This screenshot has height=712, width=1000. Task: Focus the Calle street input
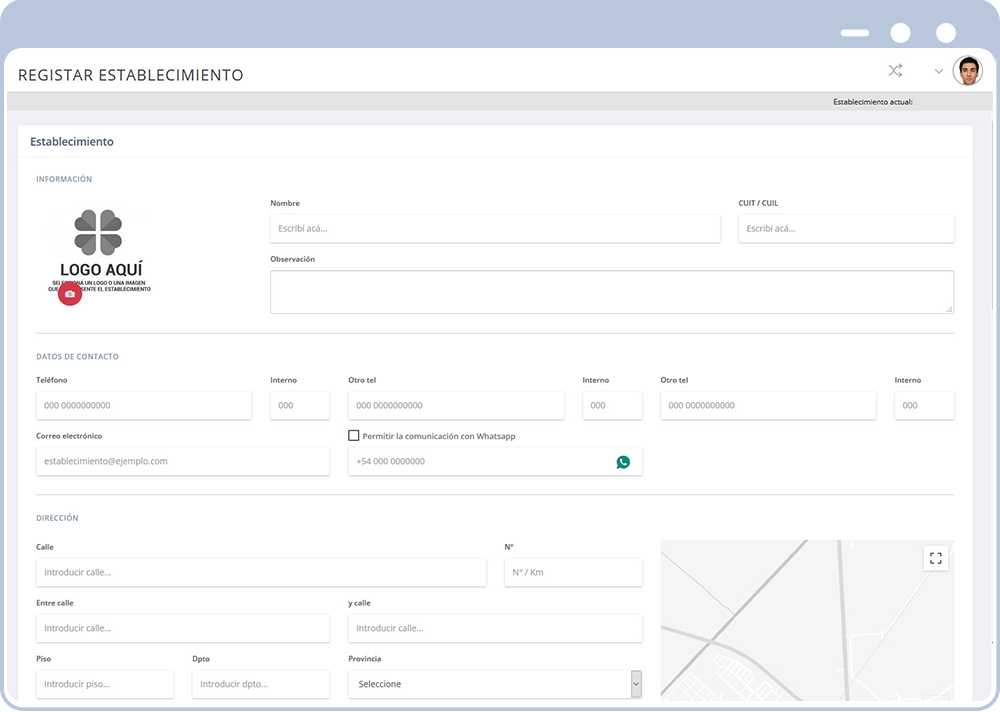point(260,573)
